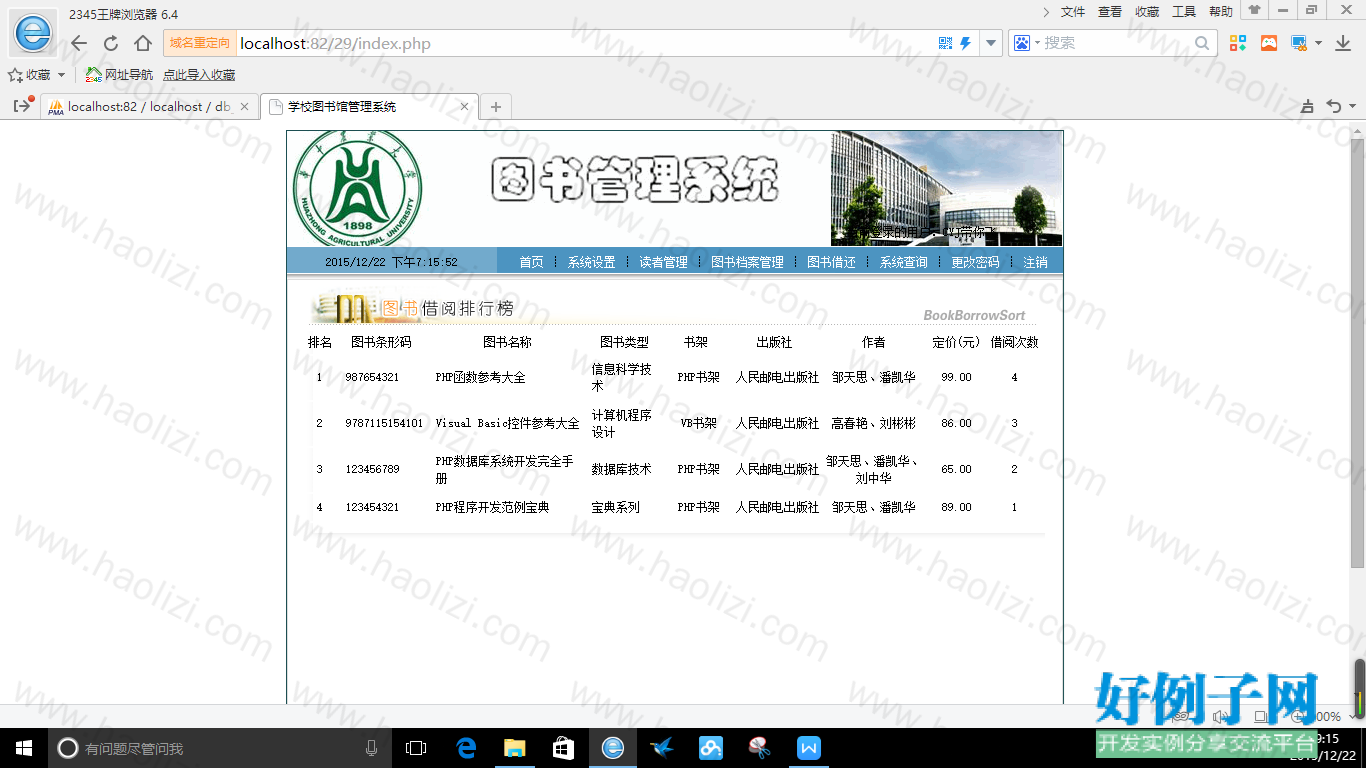The image size is (1366, 768).
Task: Open 图书借还 in the navigation bar
Action: tap(831, 262)
